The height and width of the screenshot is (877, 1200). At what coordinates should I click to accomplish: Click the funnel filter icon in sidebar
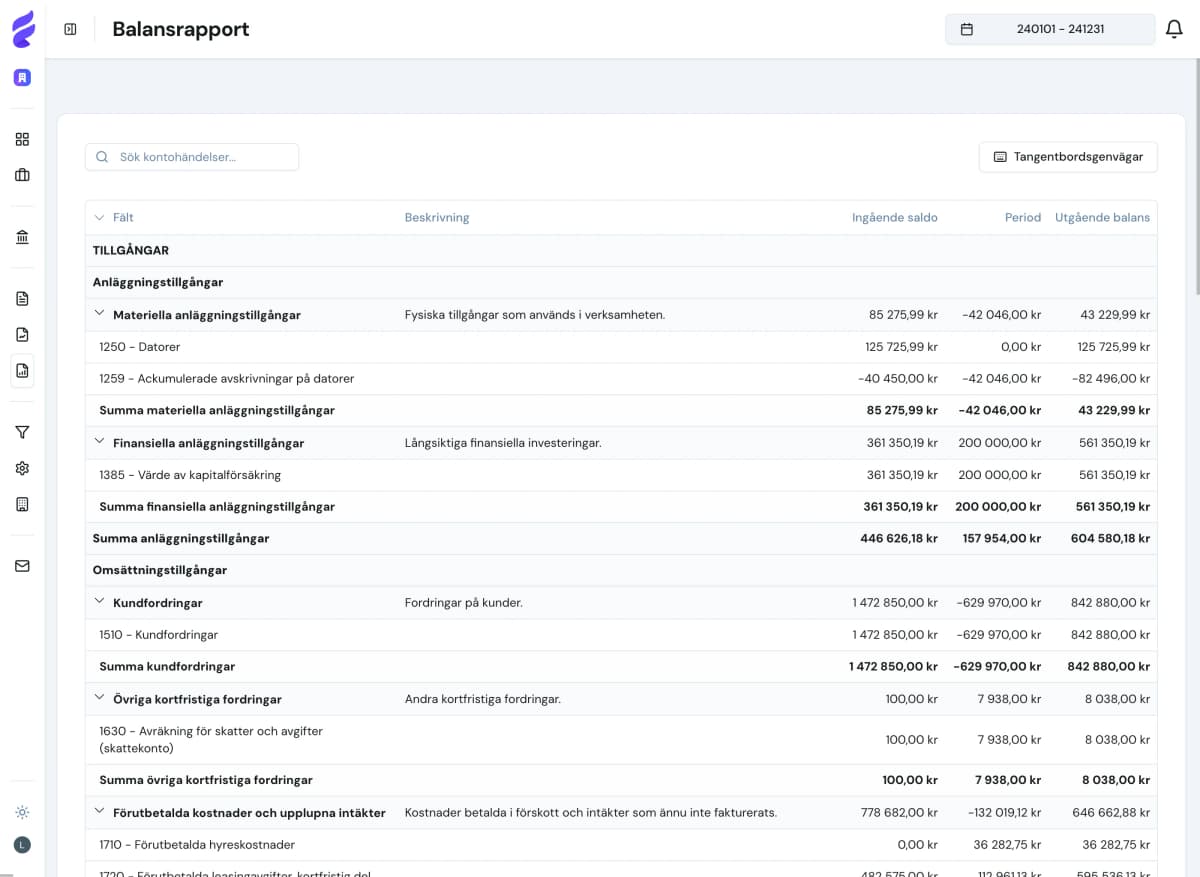coord(22,432)
